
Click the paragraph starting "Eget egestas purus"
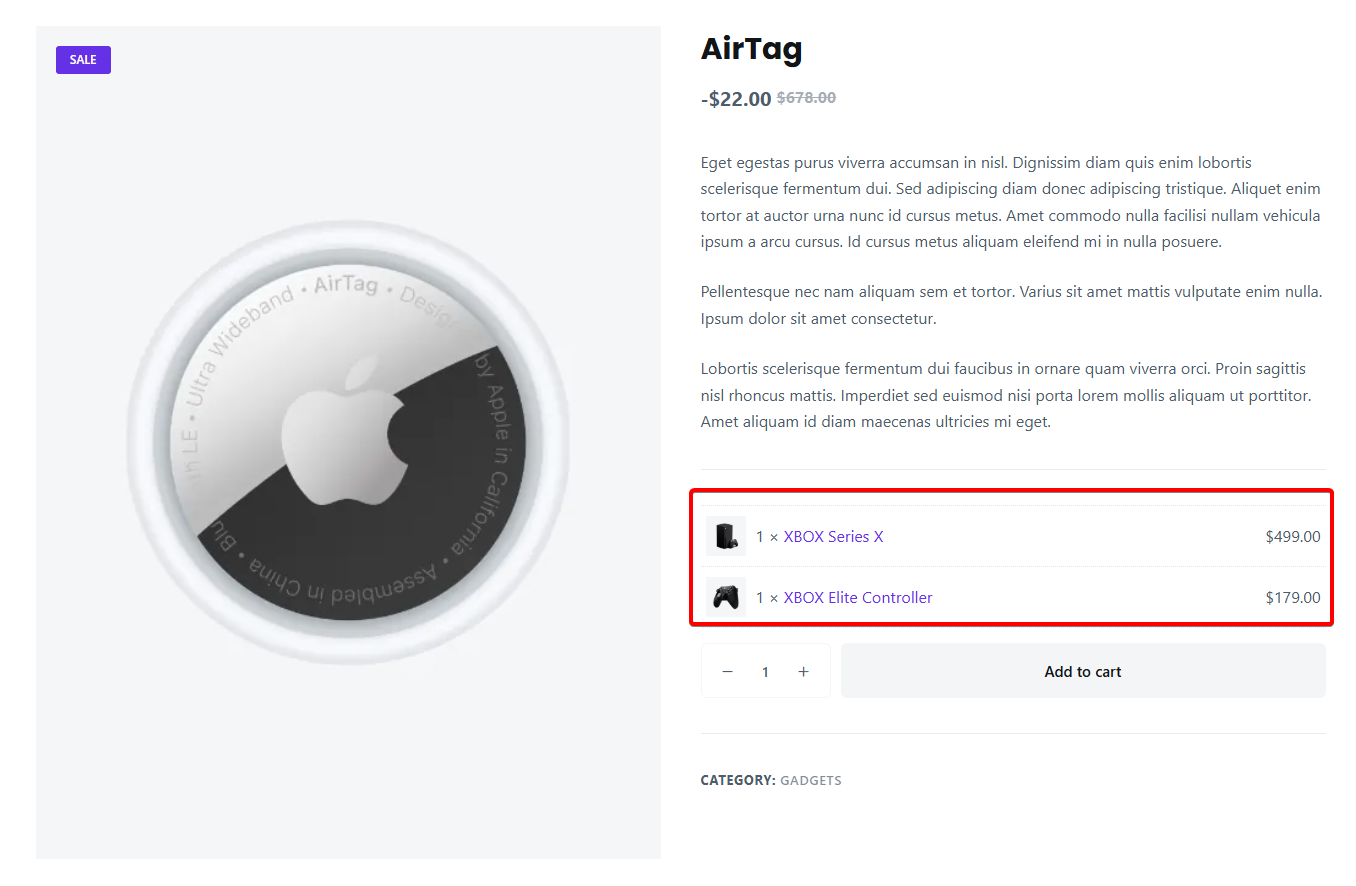[x=1010, y=202]
